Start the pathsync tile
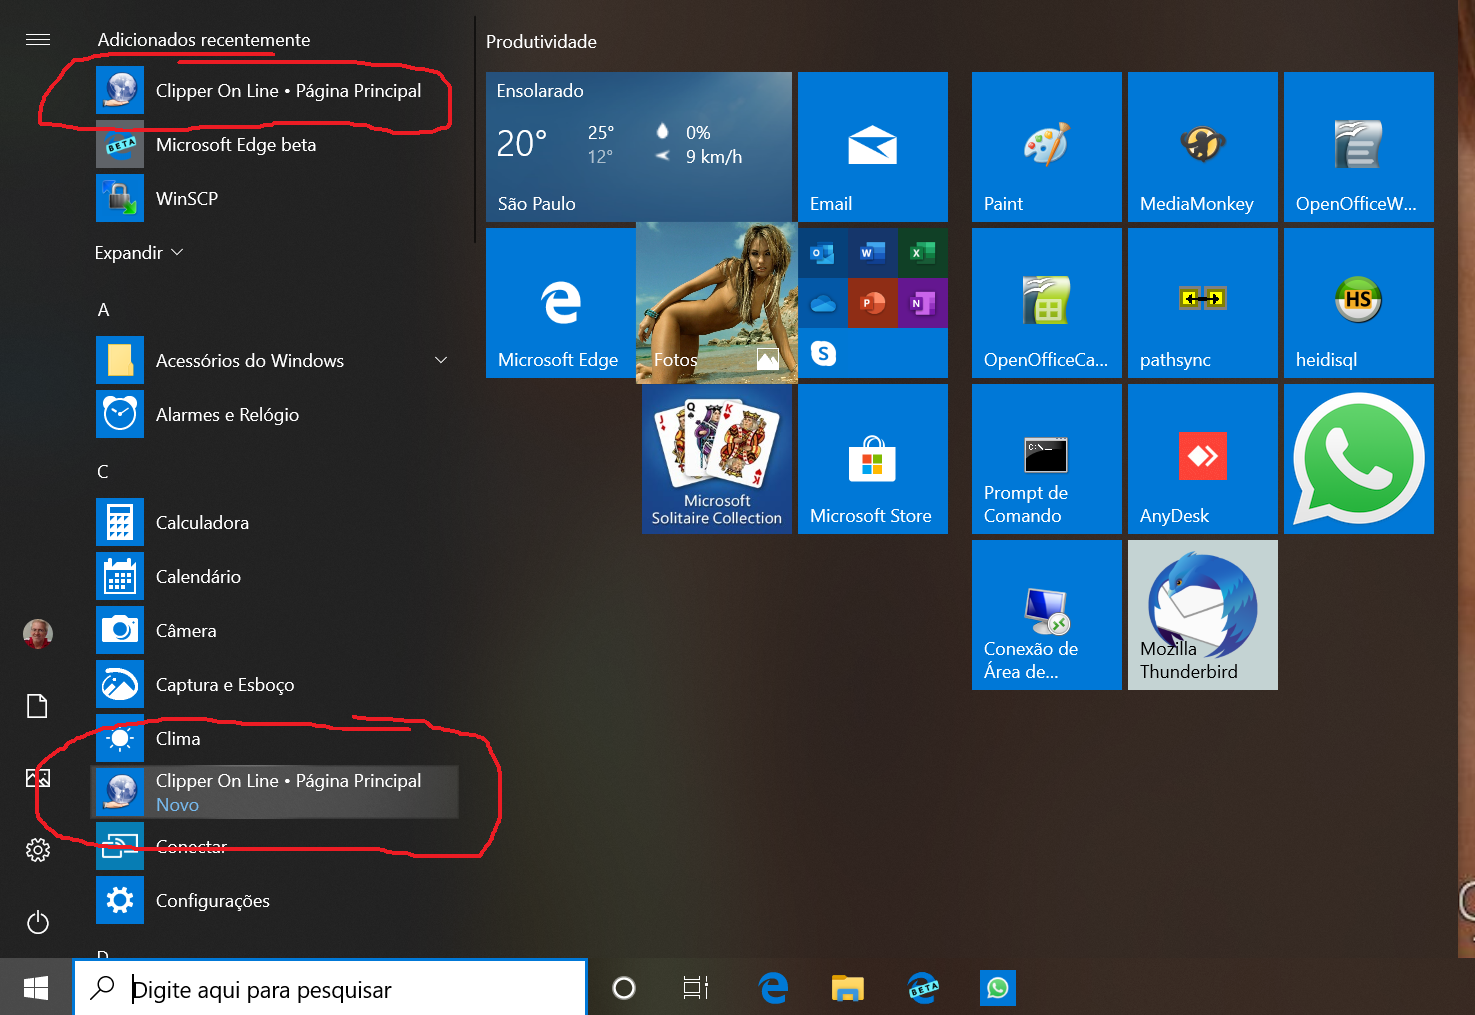 point(1202,303)
